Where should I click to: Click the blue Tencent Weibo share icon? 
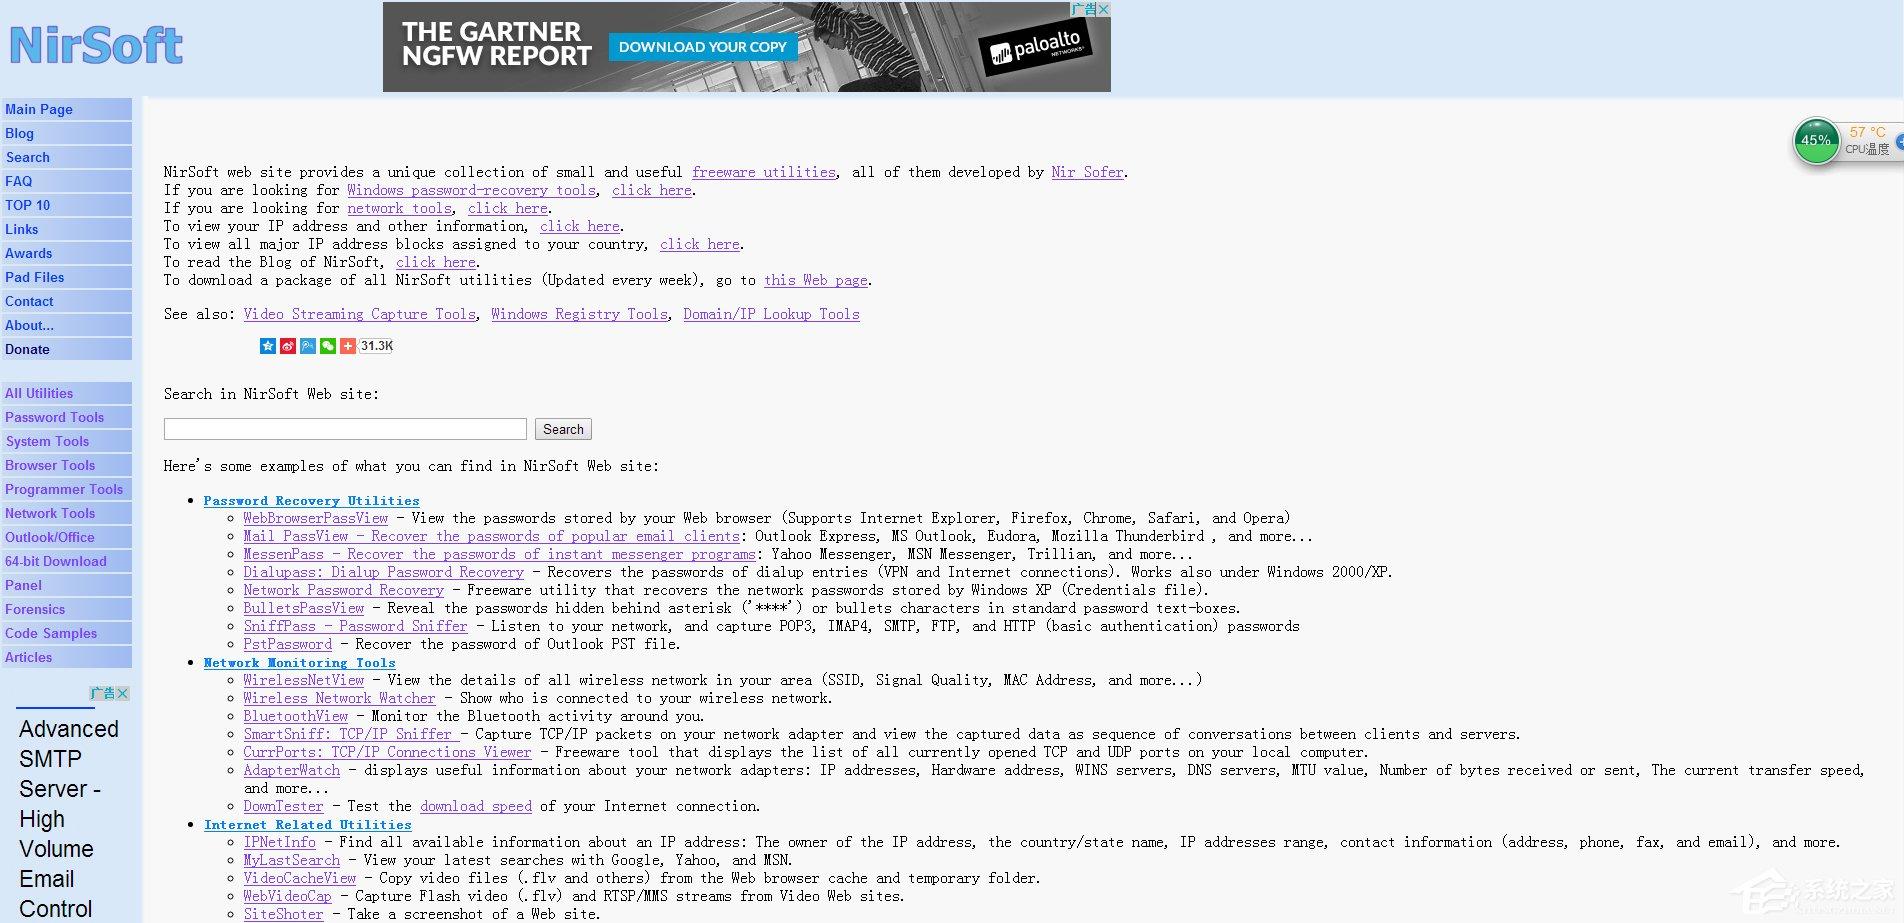[x=308, y=346]
